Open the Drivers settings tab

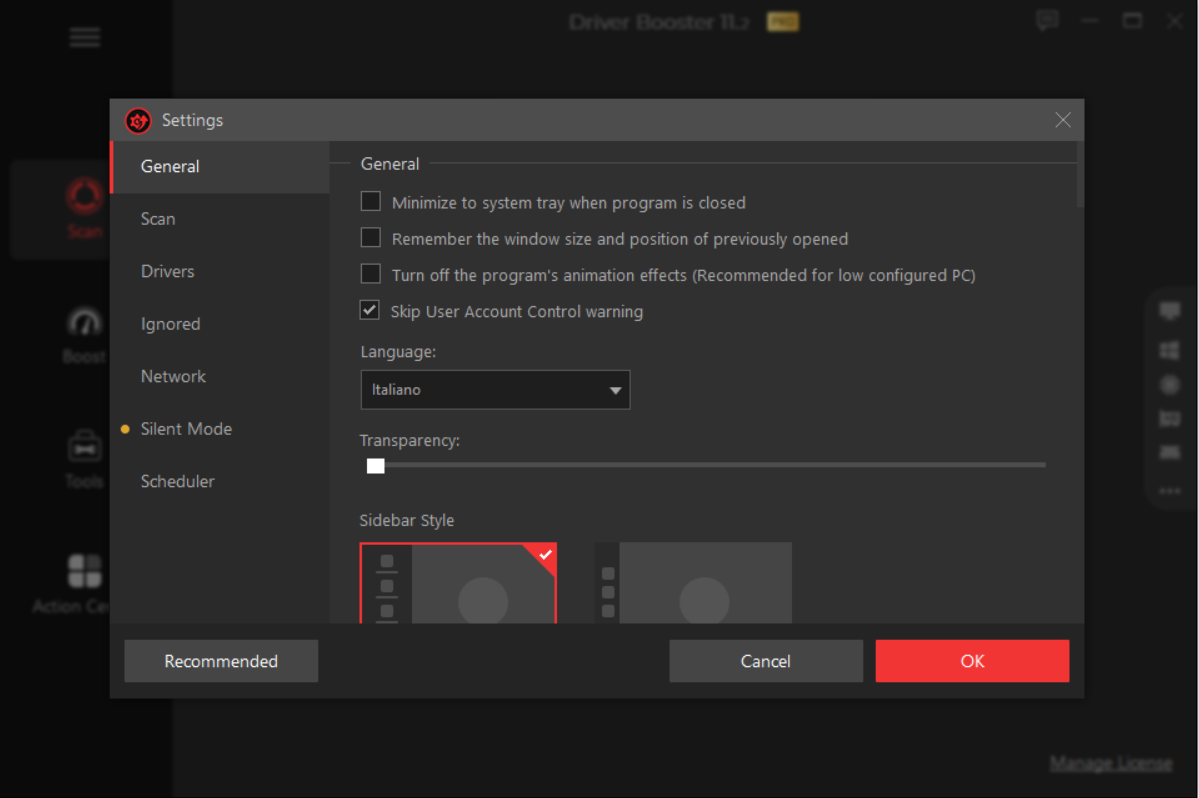click(x=220, y=271)
